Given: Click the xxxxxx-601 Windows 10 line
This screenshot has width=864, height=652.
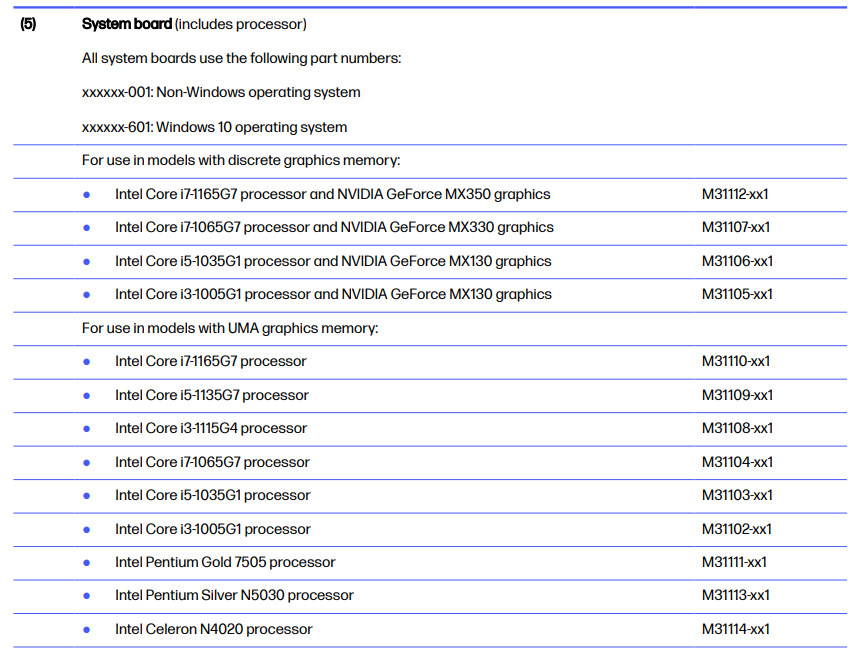Looking at the screenshot, I should click(x=215, y=127).
